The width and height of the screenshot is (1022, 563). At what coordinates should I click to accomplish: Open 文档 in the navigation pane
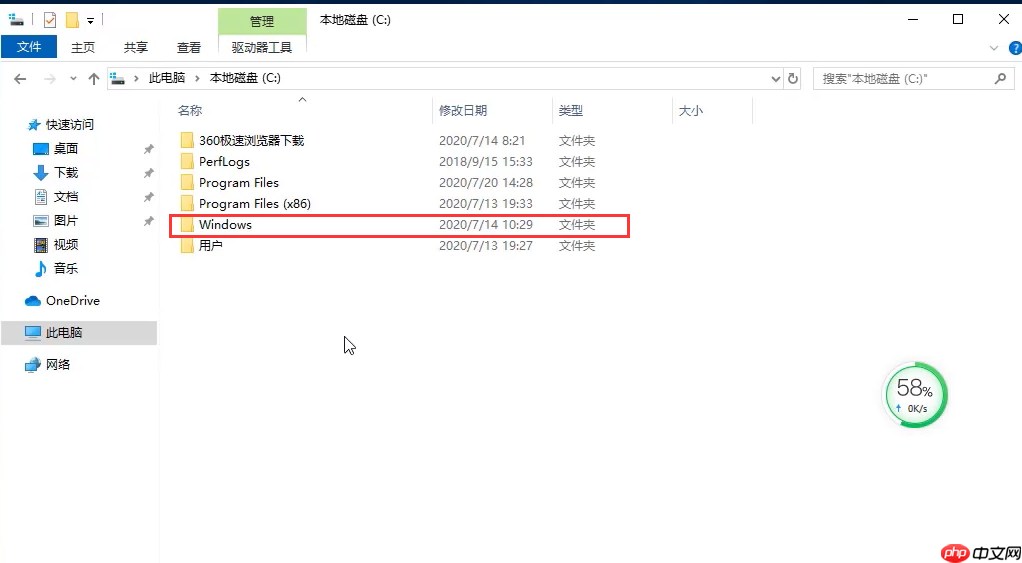66,197
